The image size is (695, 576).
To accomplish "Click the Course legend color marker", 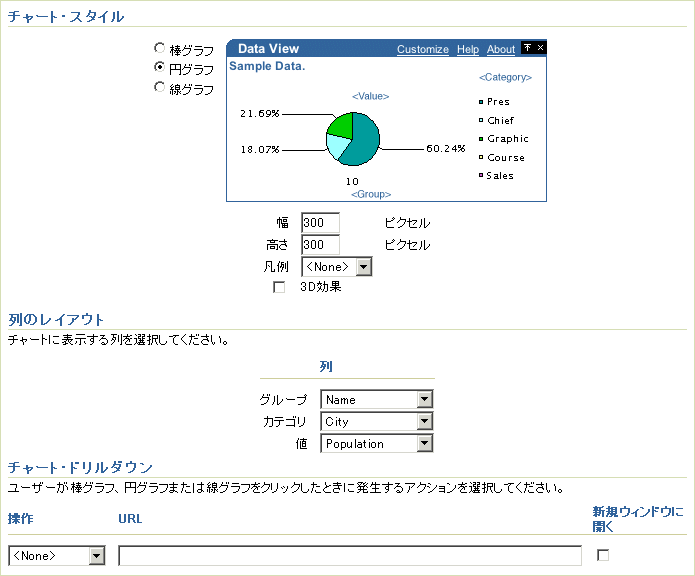I will pyautogui.click(x=481, y=157).
